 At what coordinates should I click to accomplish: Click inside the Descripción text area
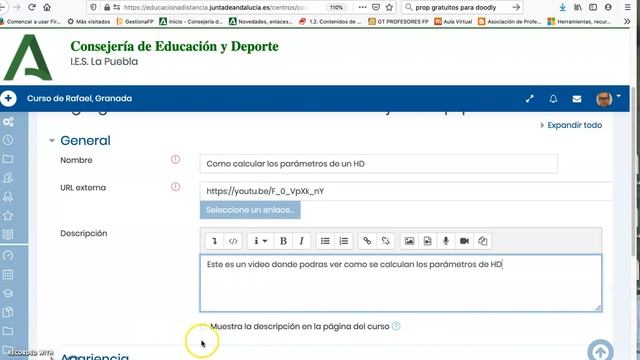[401, 283]
